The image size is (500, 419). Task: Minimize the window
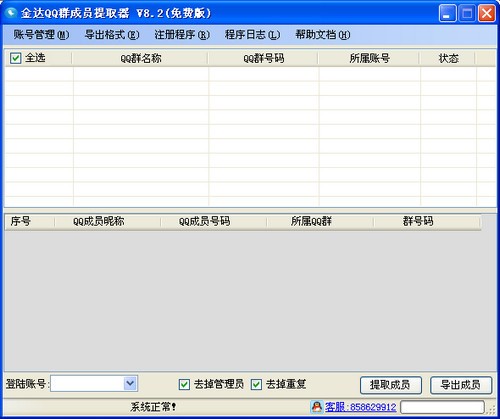click(x=447, y=13)
